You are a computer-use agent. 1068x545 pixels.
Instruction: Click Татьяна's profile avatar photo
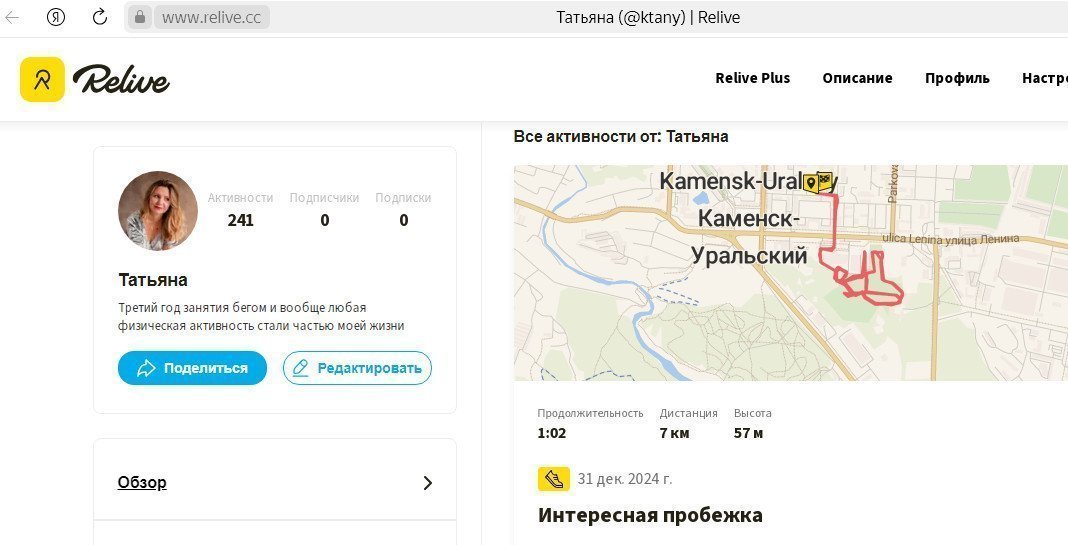point(158,211)
